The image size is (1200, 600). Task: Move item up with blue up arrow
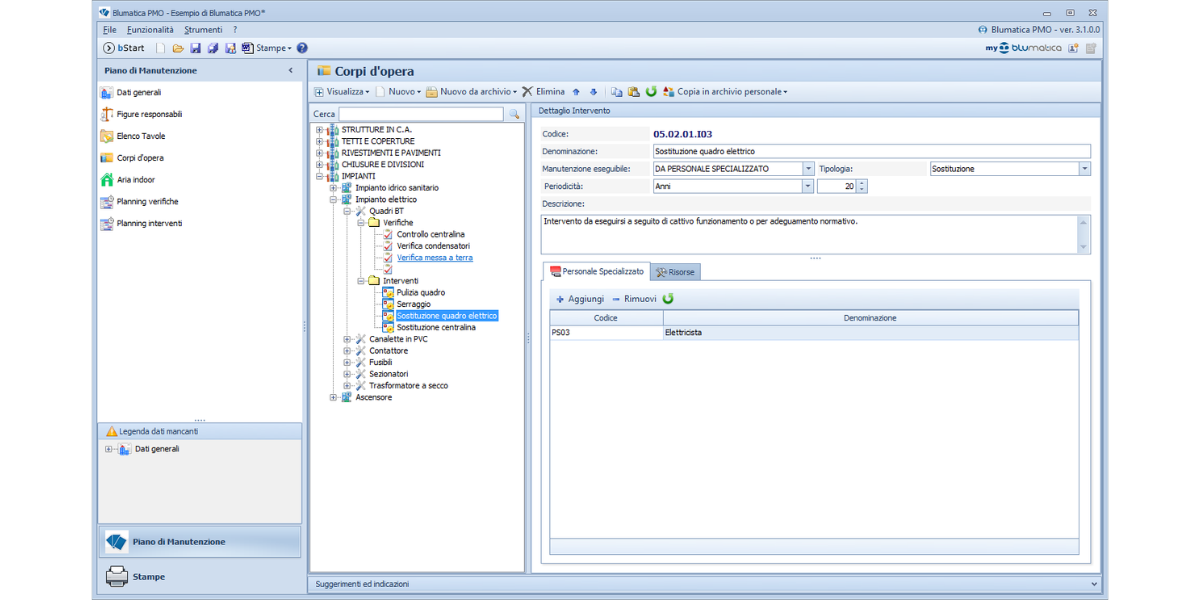576,92
